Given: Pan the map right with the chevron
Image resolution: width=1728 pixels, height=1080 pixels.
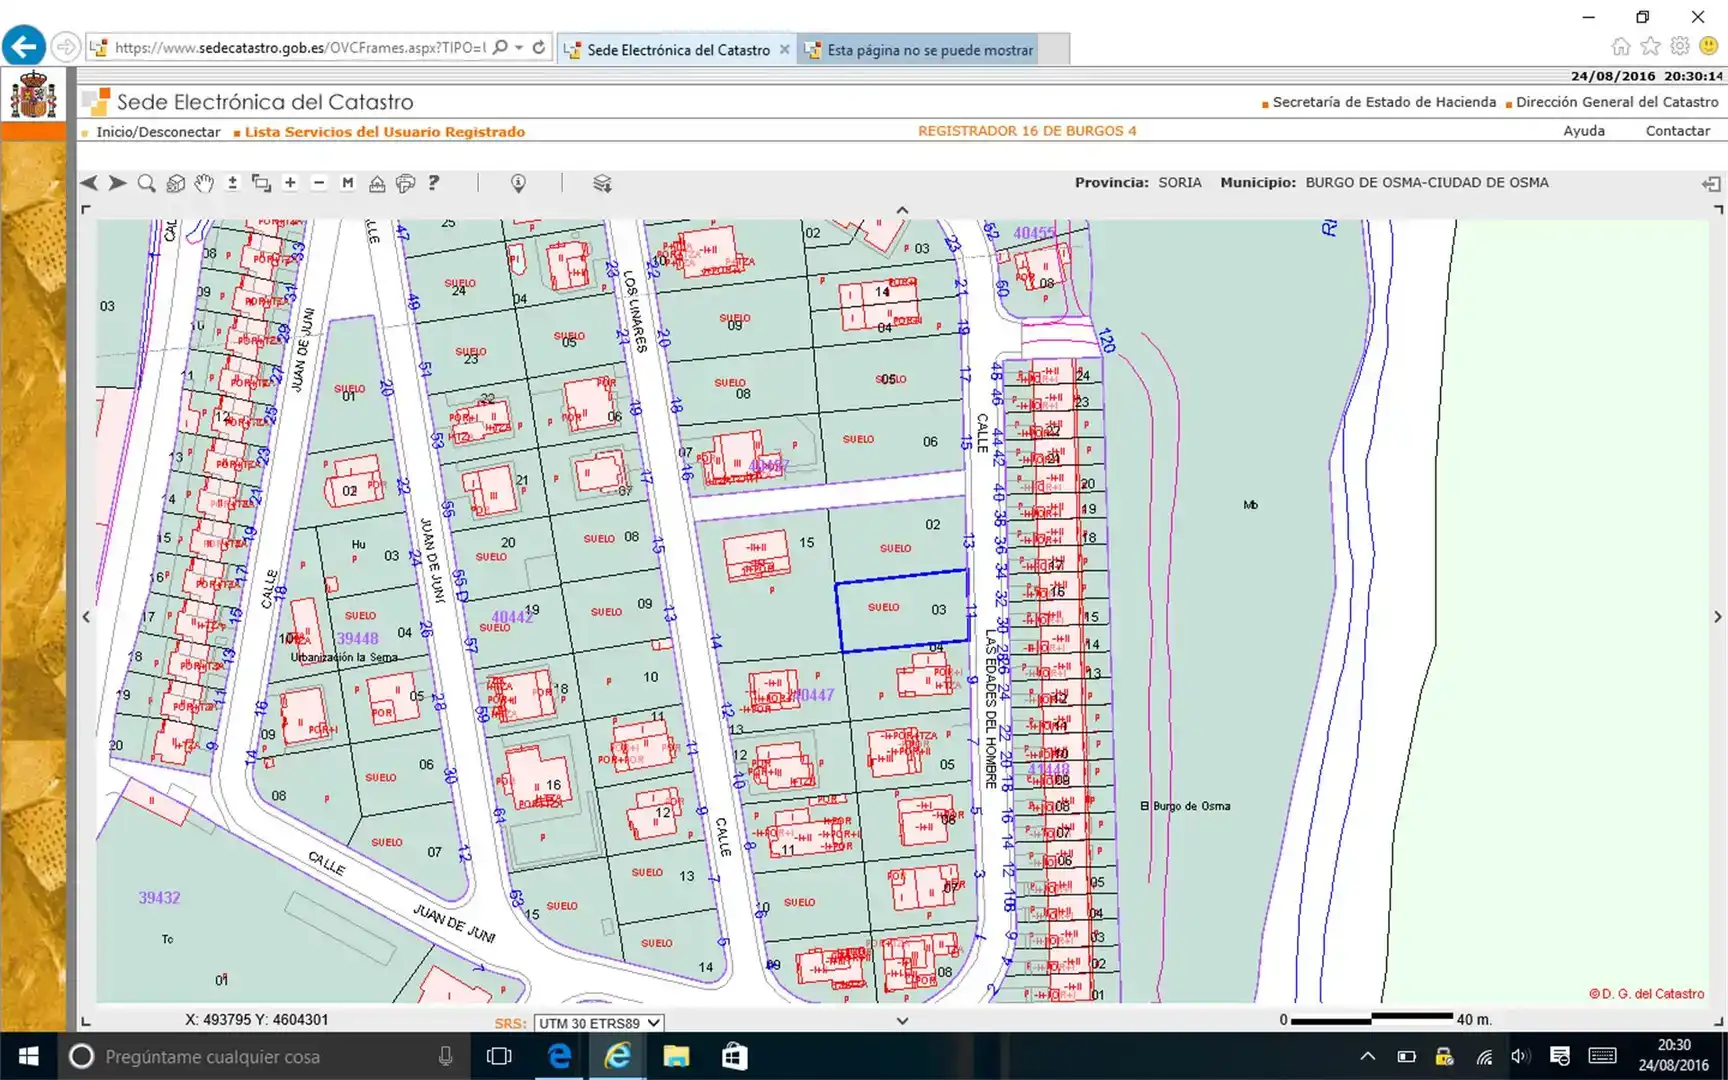Looking at the screenshot, I should pyautogui.click(x=1717, y=617).
